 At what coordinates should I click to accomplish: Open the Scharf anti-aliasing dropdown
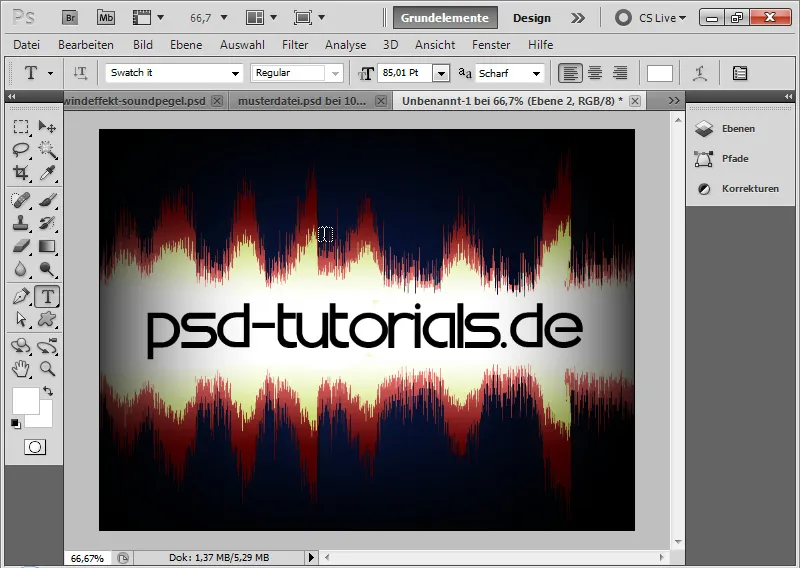pos(536,73)
